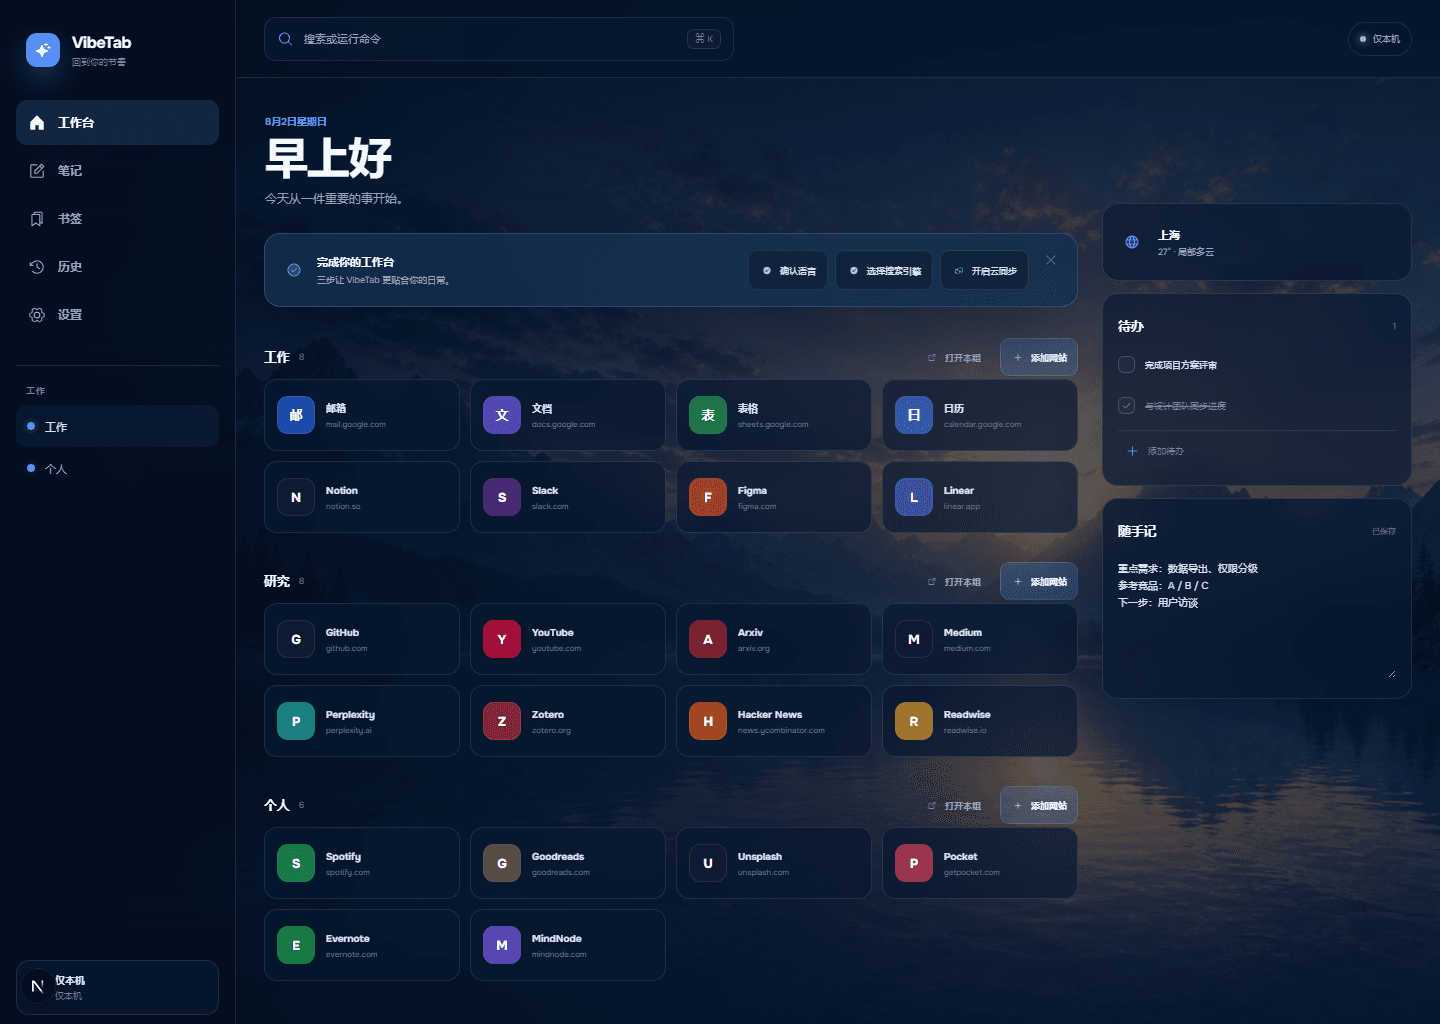Click the globe icon in 上海 weather card
This screenshot has width=1440, height=1024.
click(1132, 242)
